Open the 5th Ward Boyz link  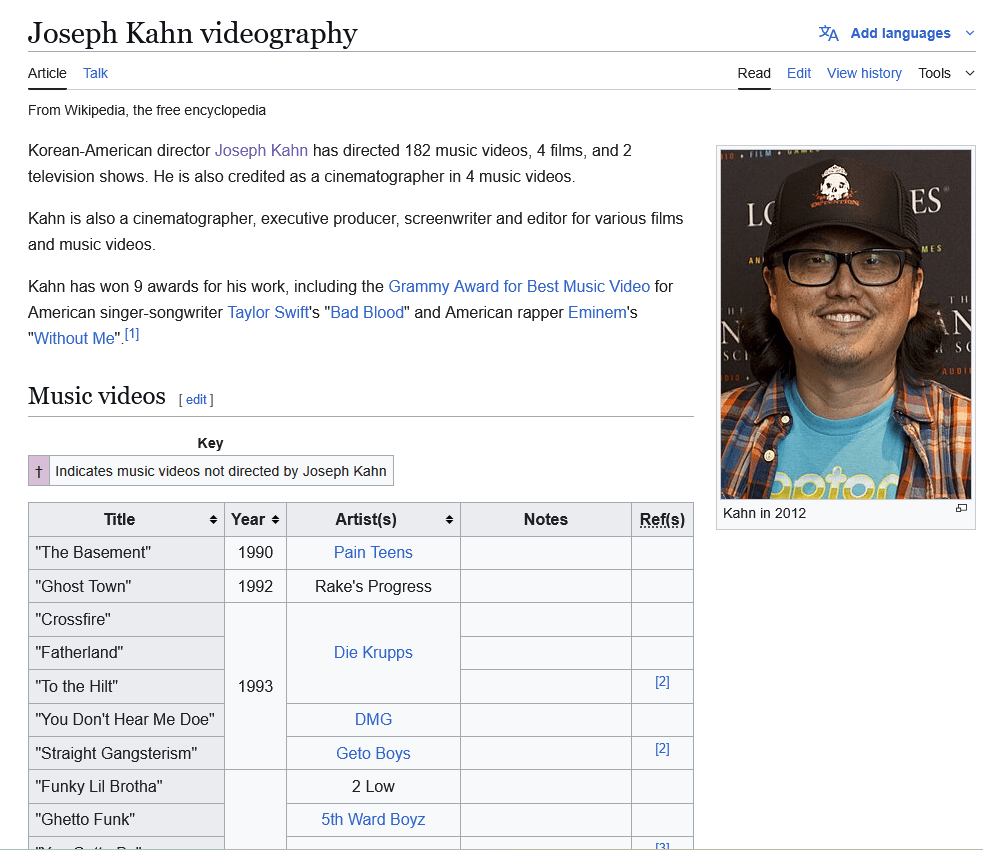click(x=373, y=819)
